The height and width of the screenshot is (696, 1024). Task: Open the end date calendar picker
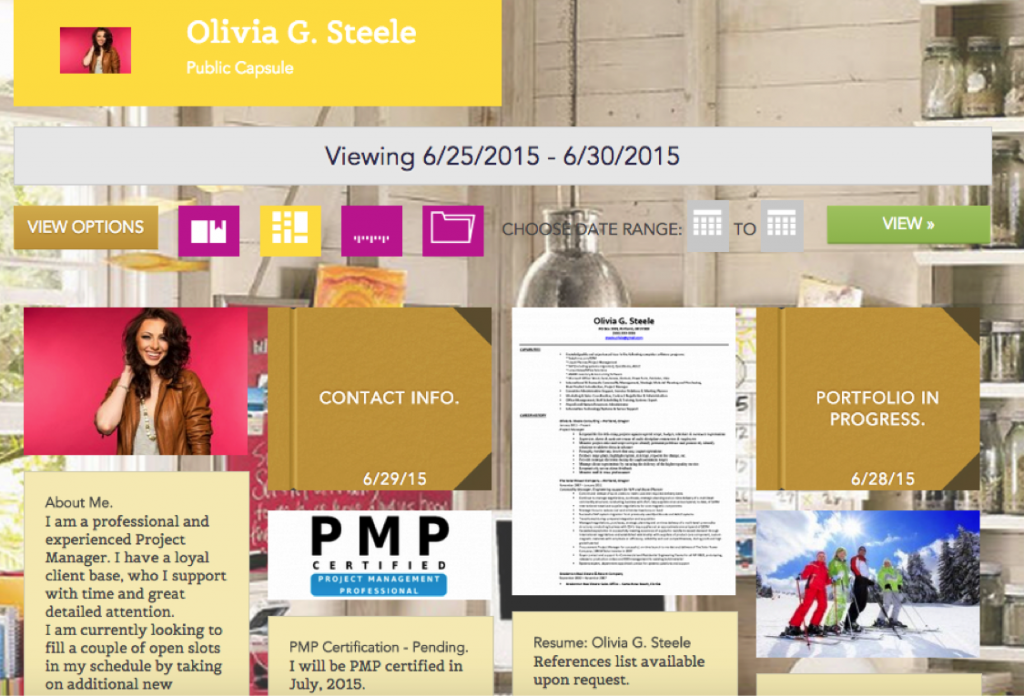point(781,226)
